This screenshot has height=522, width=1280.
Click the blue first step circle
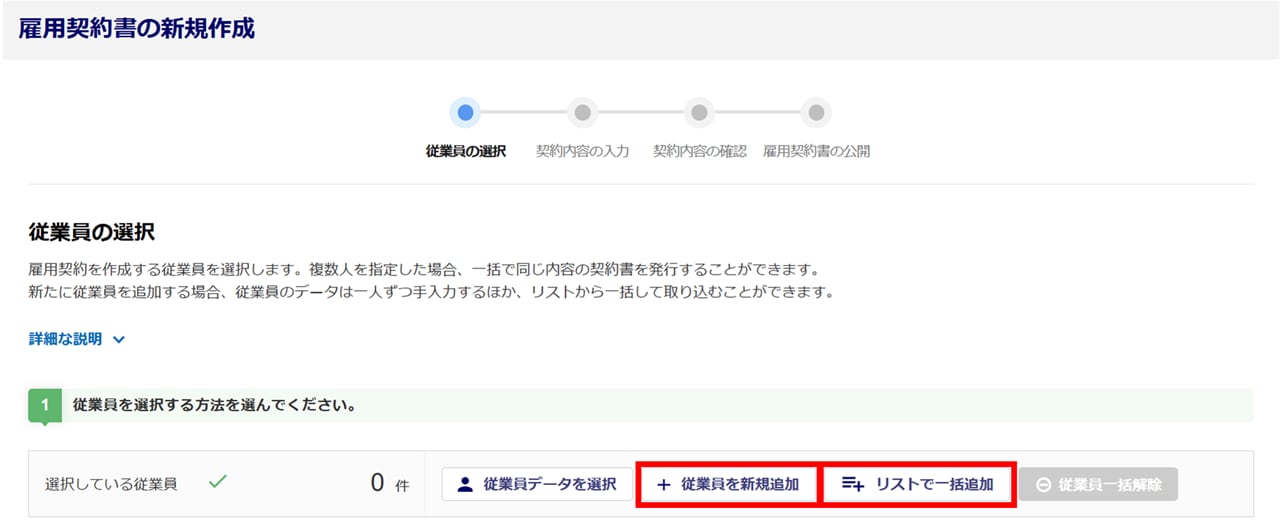465,112
